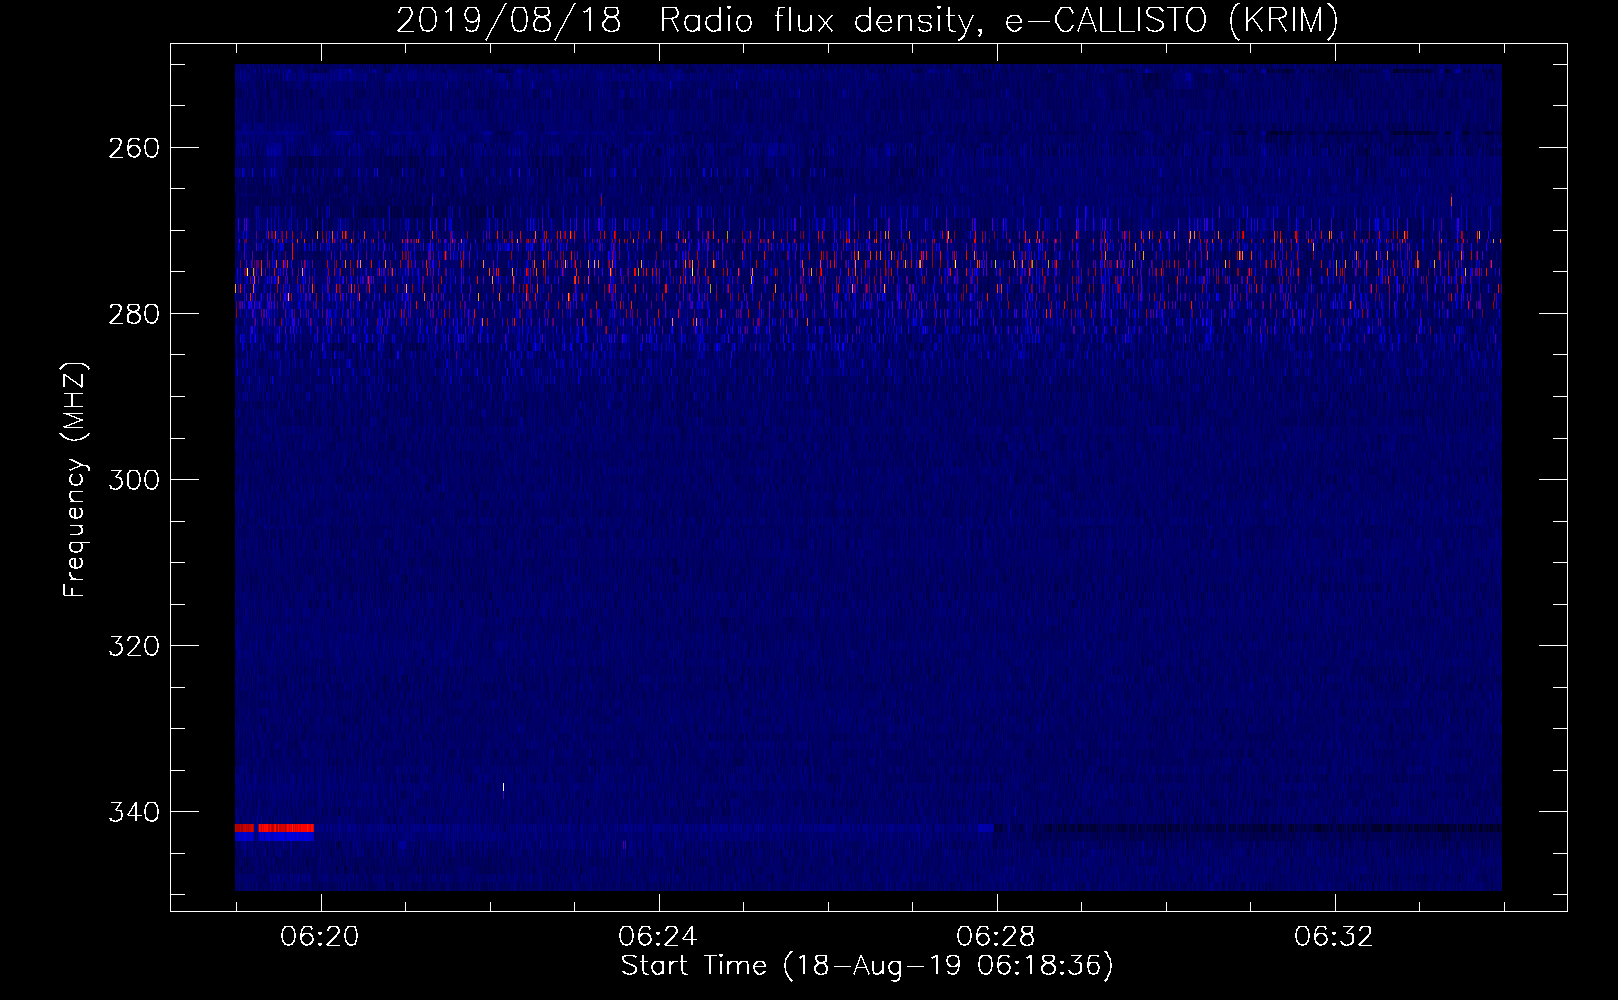Click the 280 frequency tick label

click(x=133, y=314)
